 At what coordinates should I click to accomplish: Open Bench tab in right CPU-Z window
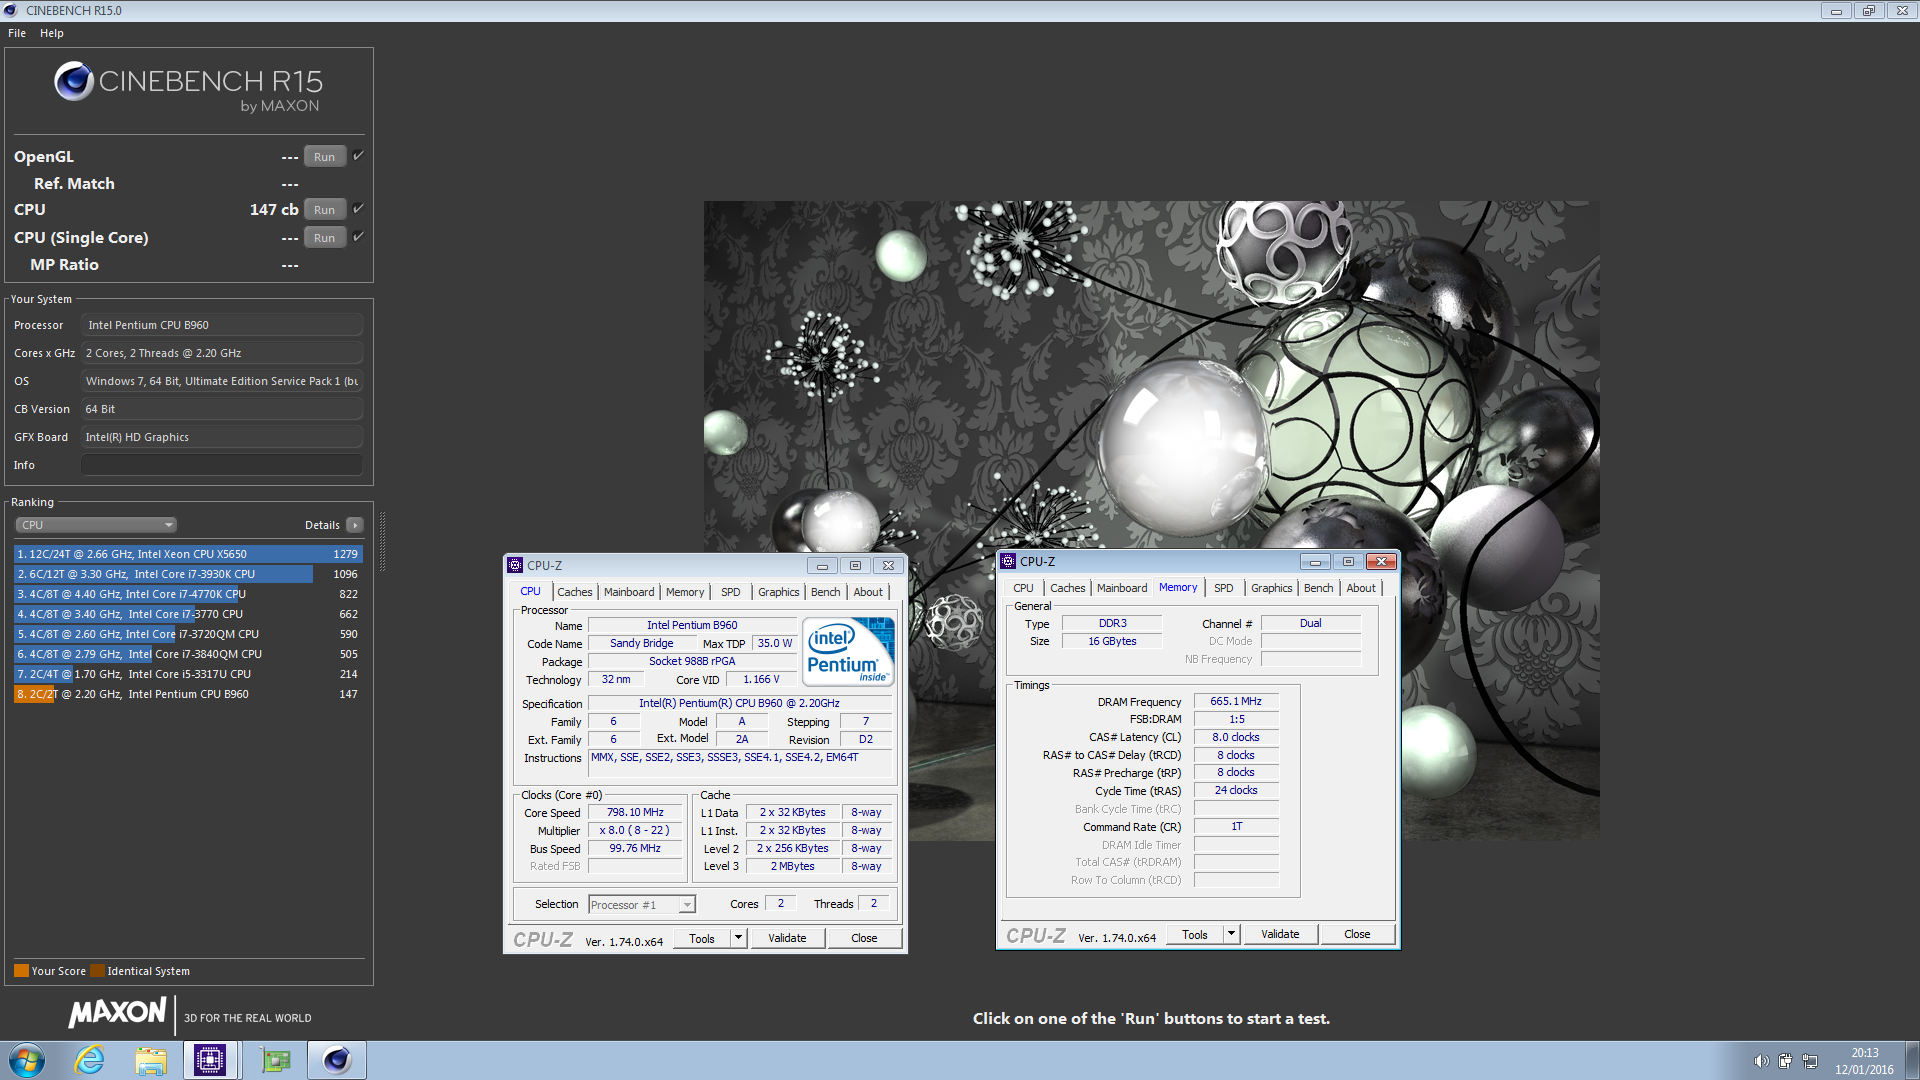click(1319, 588)
